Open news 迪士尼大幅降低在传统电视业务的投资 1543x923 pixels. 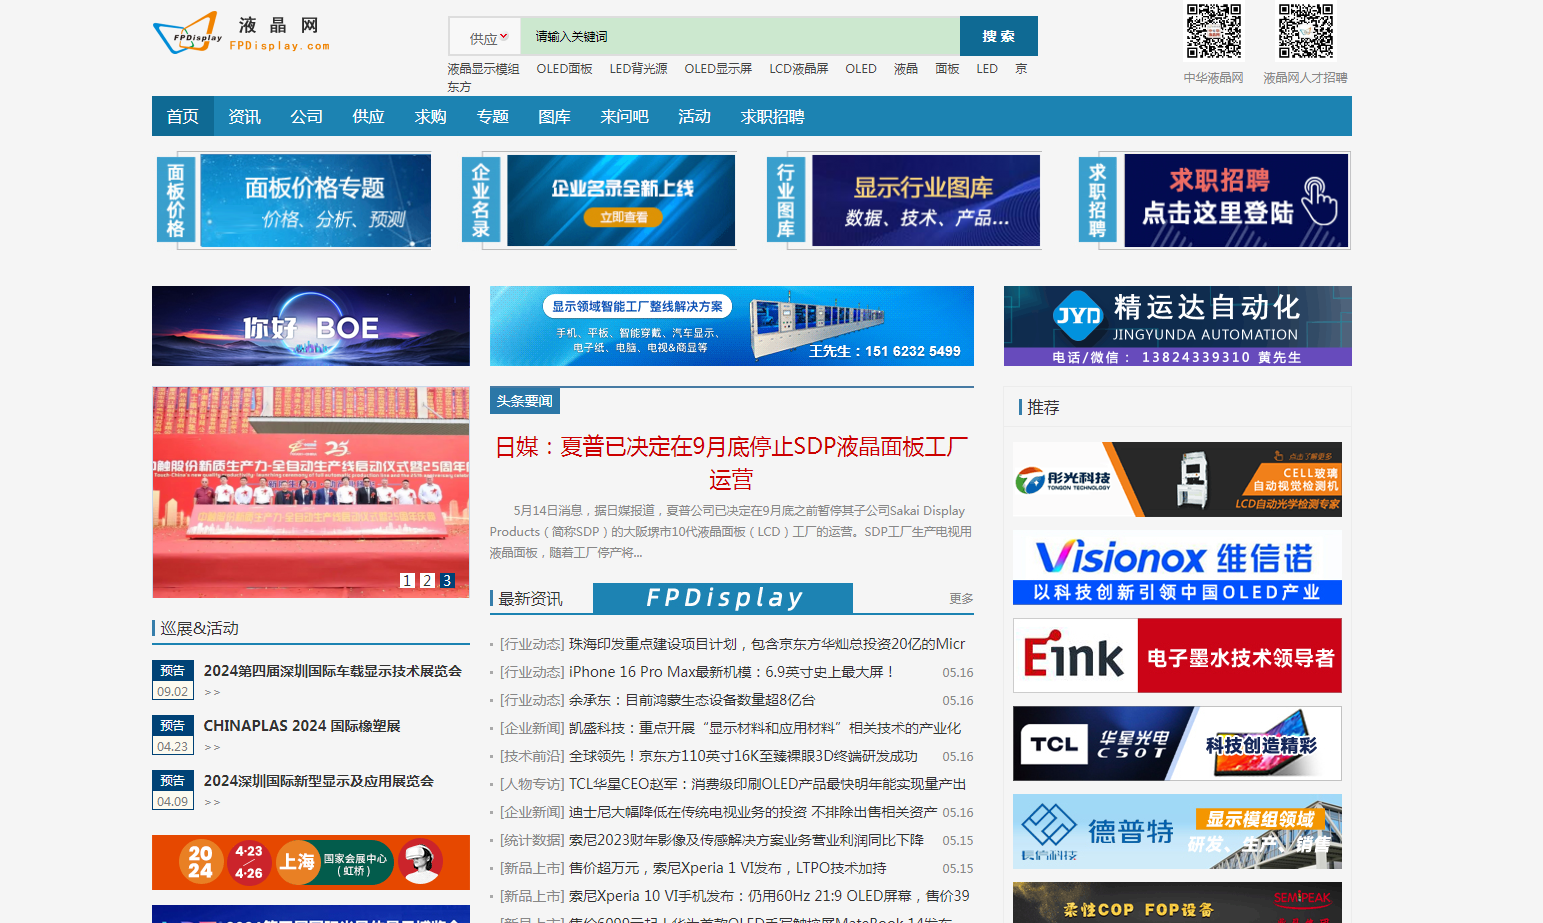pyautogui.click(x=753, y=812)
